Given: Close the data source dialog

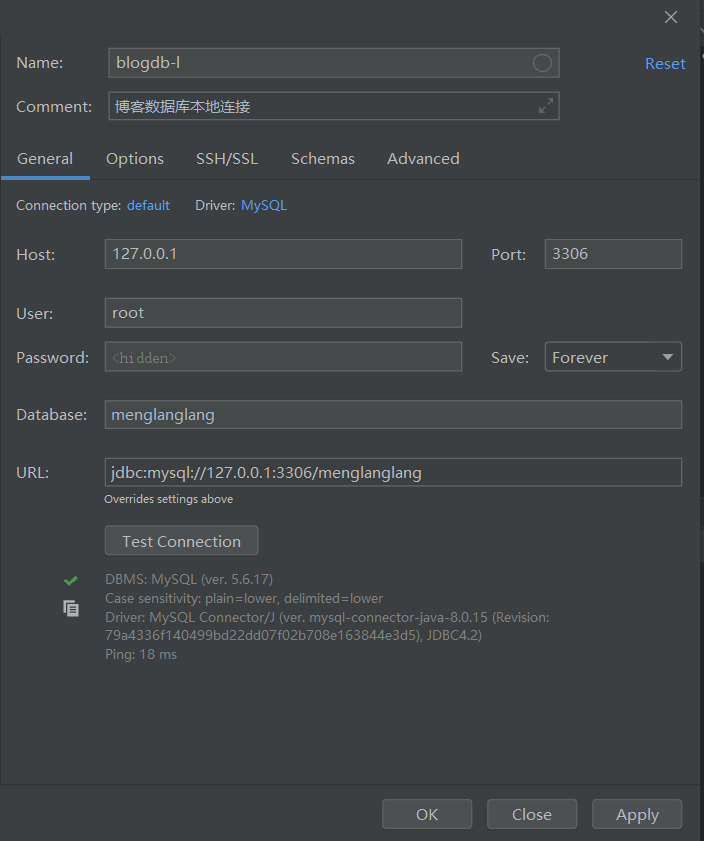Looking at the screenshot, I should click(x=671, y=17).
